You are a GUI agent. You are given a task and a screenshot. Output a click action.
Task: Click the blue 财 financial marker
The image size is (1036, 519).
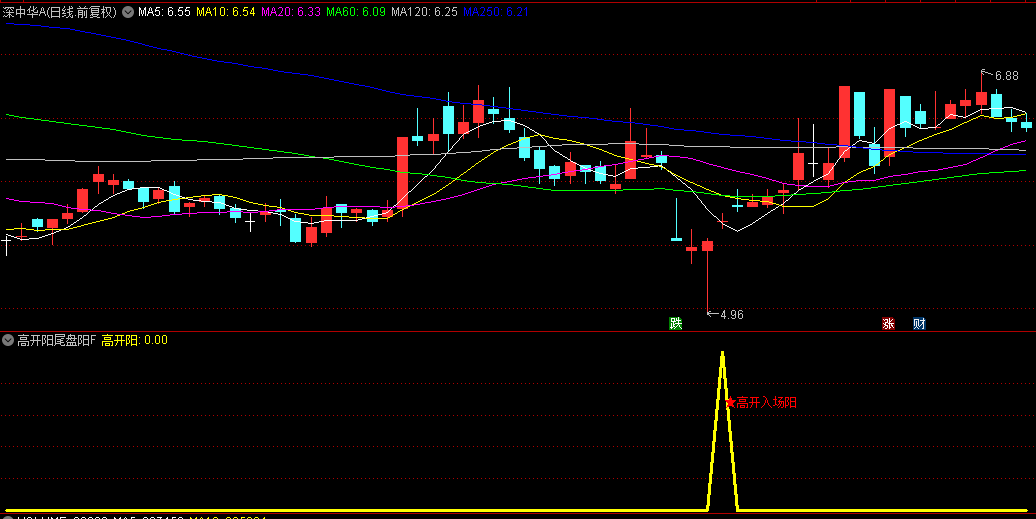click(x=919, y=323)
